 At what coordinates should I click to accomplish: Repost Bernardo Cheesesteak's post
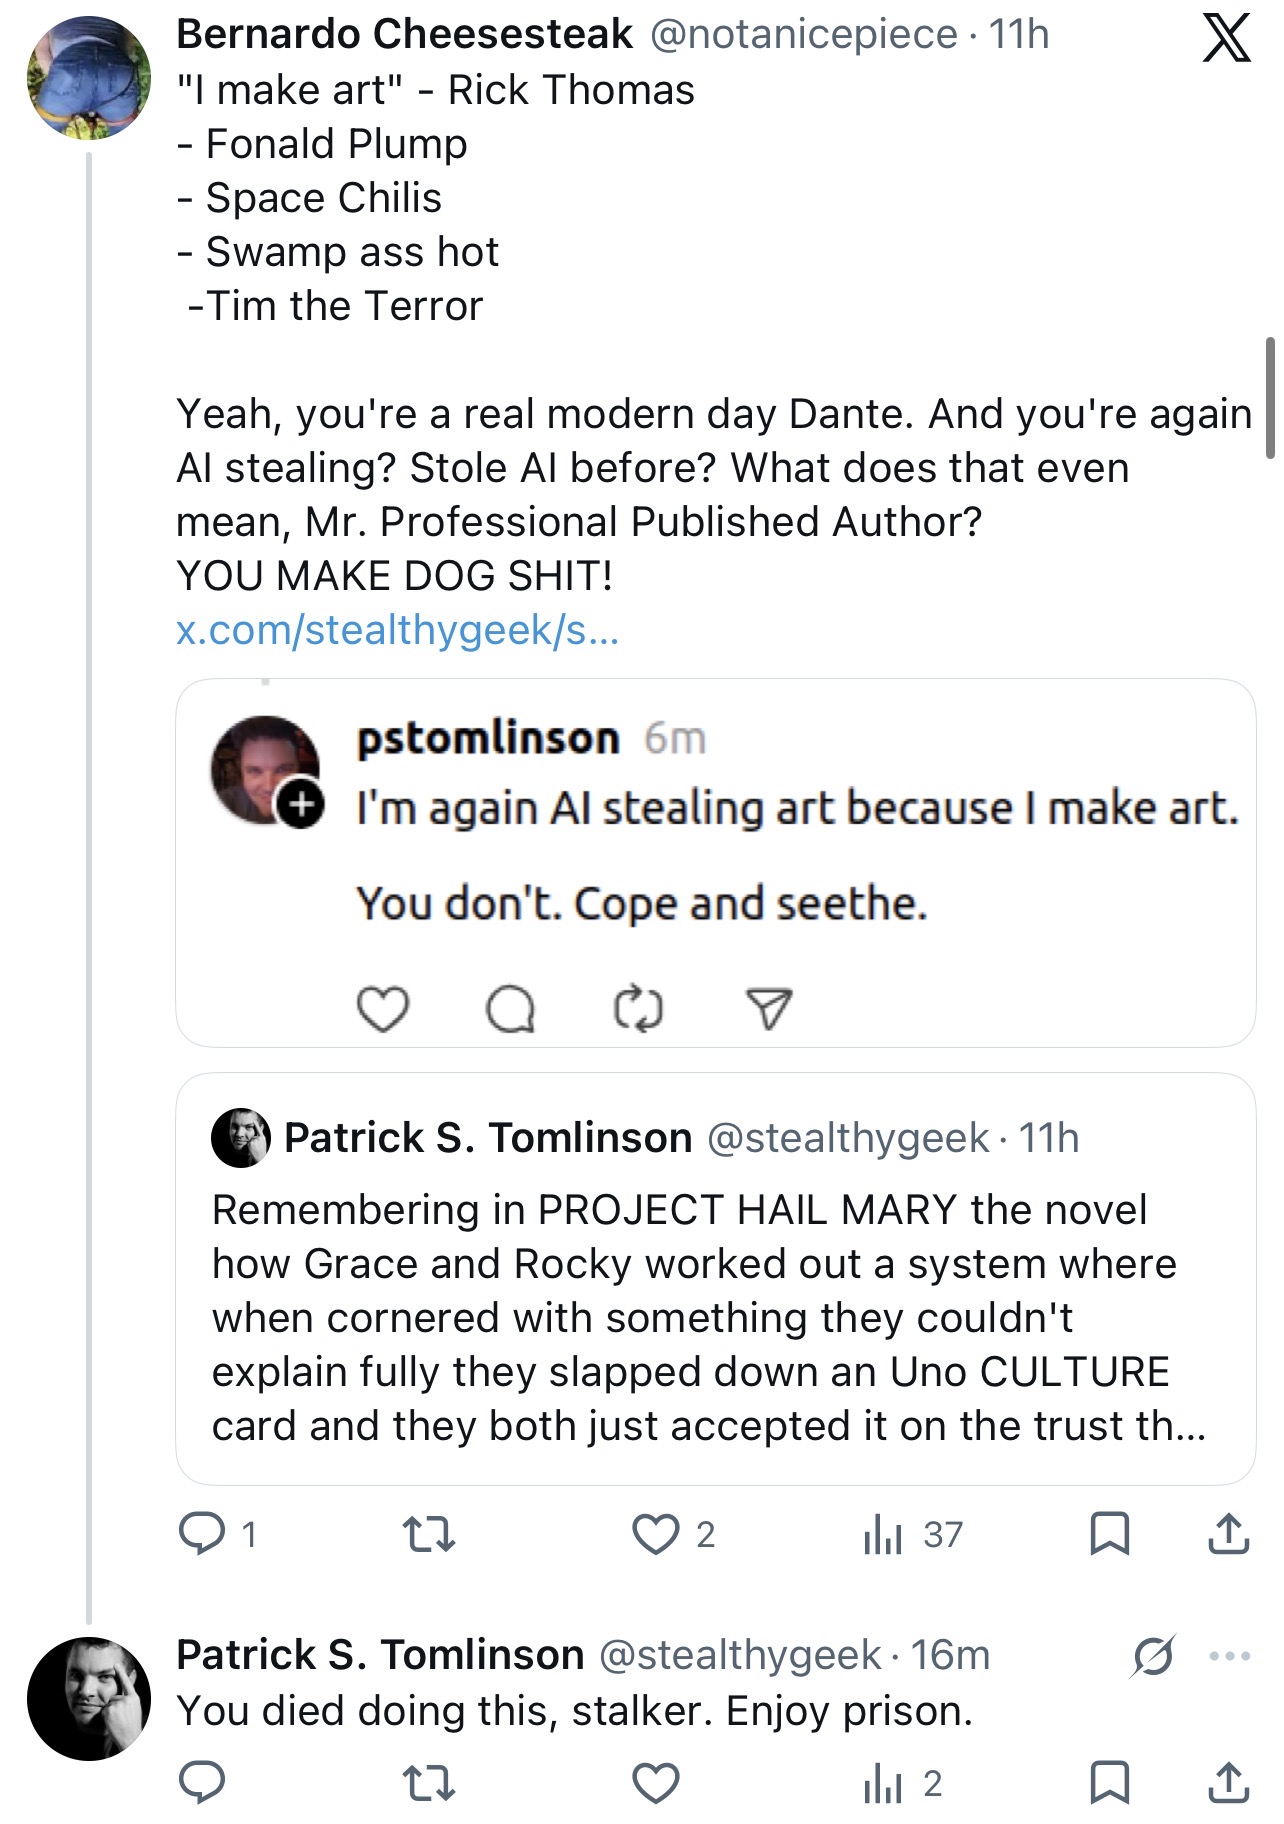[428, 1534]
